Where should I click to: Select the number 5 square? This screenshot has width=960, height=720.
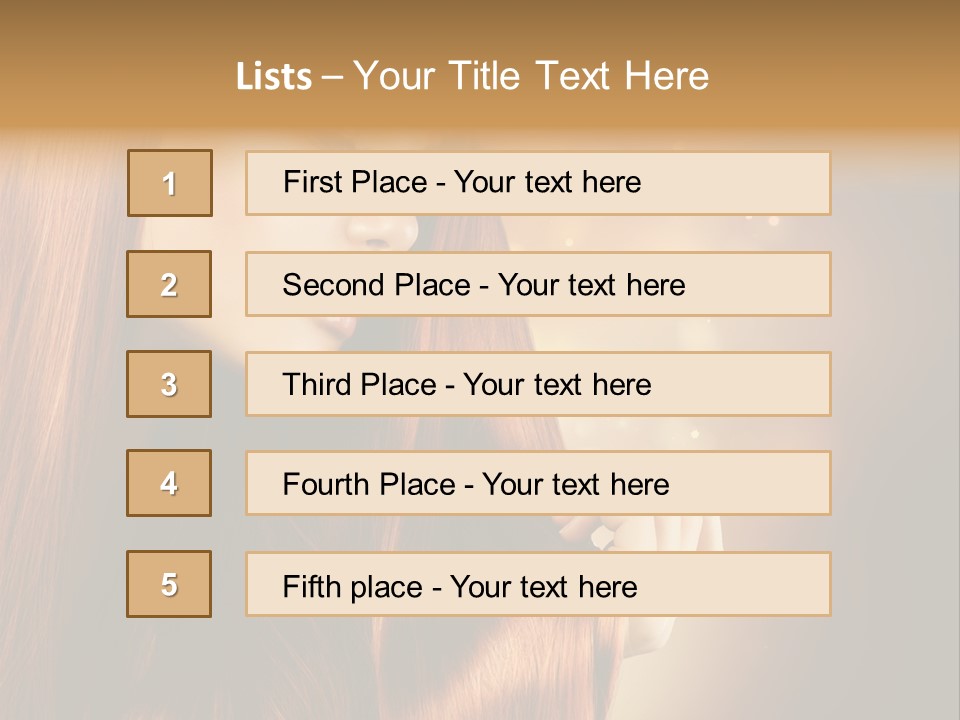click(x=169, y=584)
